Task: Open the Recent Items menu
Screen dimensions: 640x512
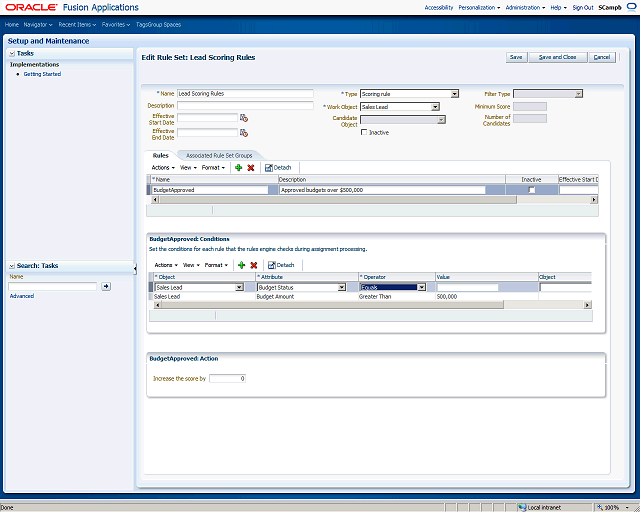Action: click(77, 24)
